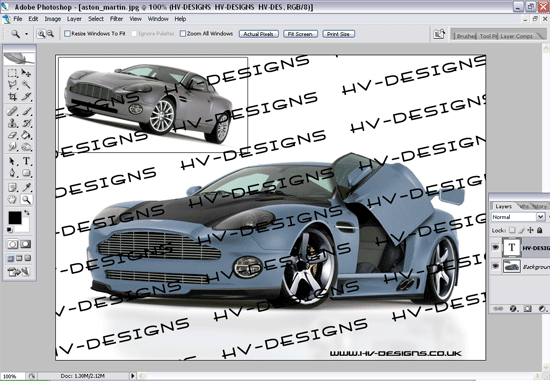Switch to black Full Screen Mode

(x=27, y=258)
